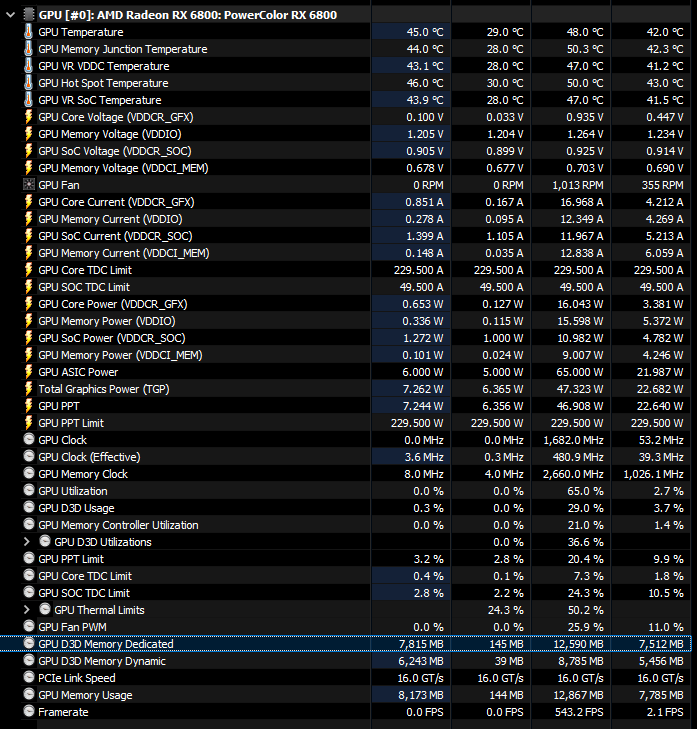Click the average value 2.1 FPS
The image size is (697, 729).
click(665, 712)
